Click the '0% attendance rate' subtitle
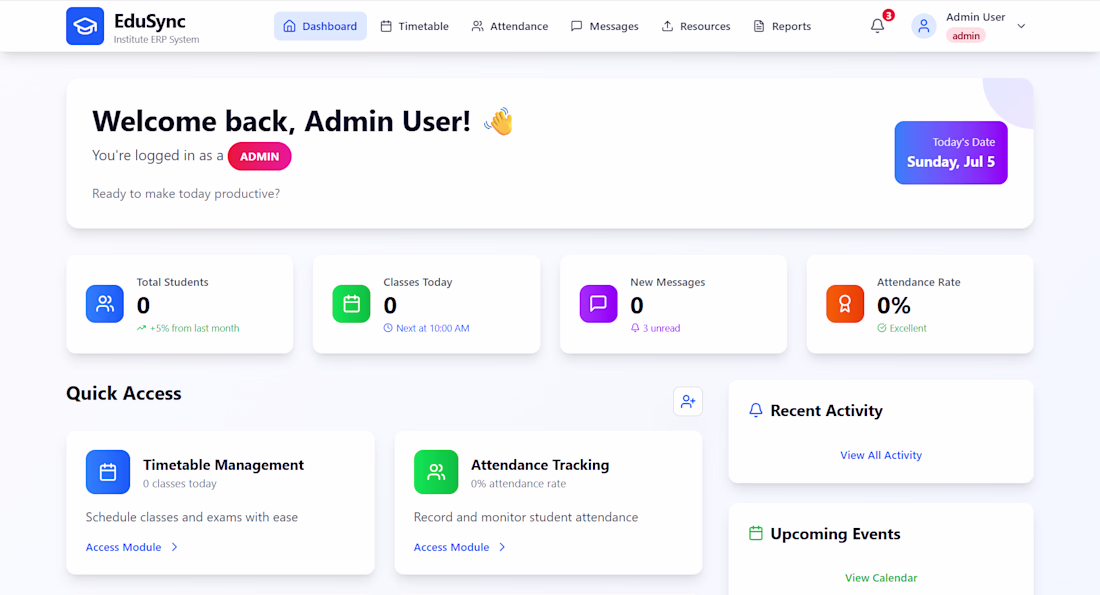This screenshot has height=595, width=1100. (x=518, y=483)
